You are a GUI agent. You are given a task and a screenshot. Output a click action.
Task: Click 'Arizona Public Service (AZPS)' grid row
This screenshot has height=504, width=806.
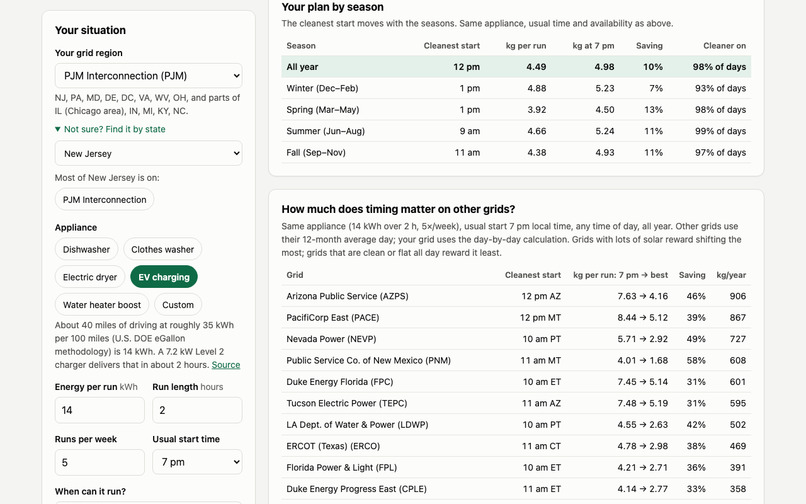tap(516, 296)
